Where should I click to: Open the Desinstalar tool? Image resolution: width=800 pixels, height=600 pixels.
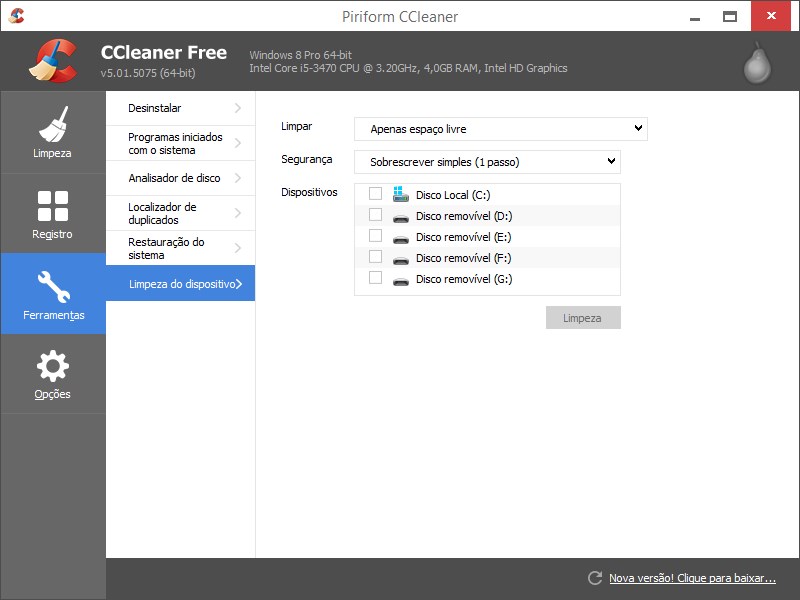click(x=180, y=108)
